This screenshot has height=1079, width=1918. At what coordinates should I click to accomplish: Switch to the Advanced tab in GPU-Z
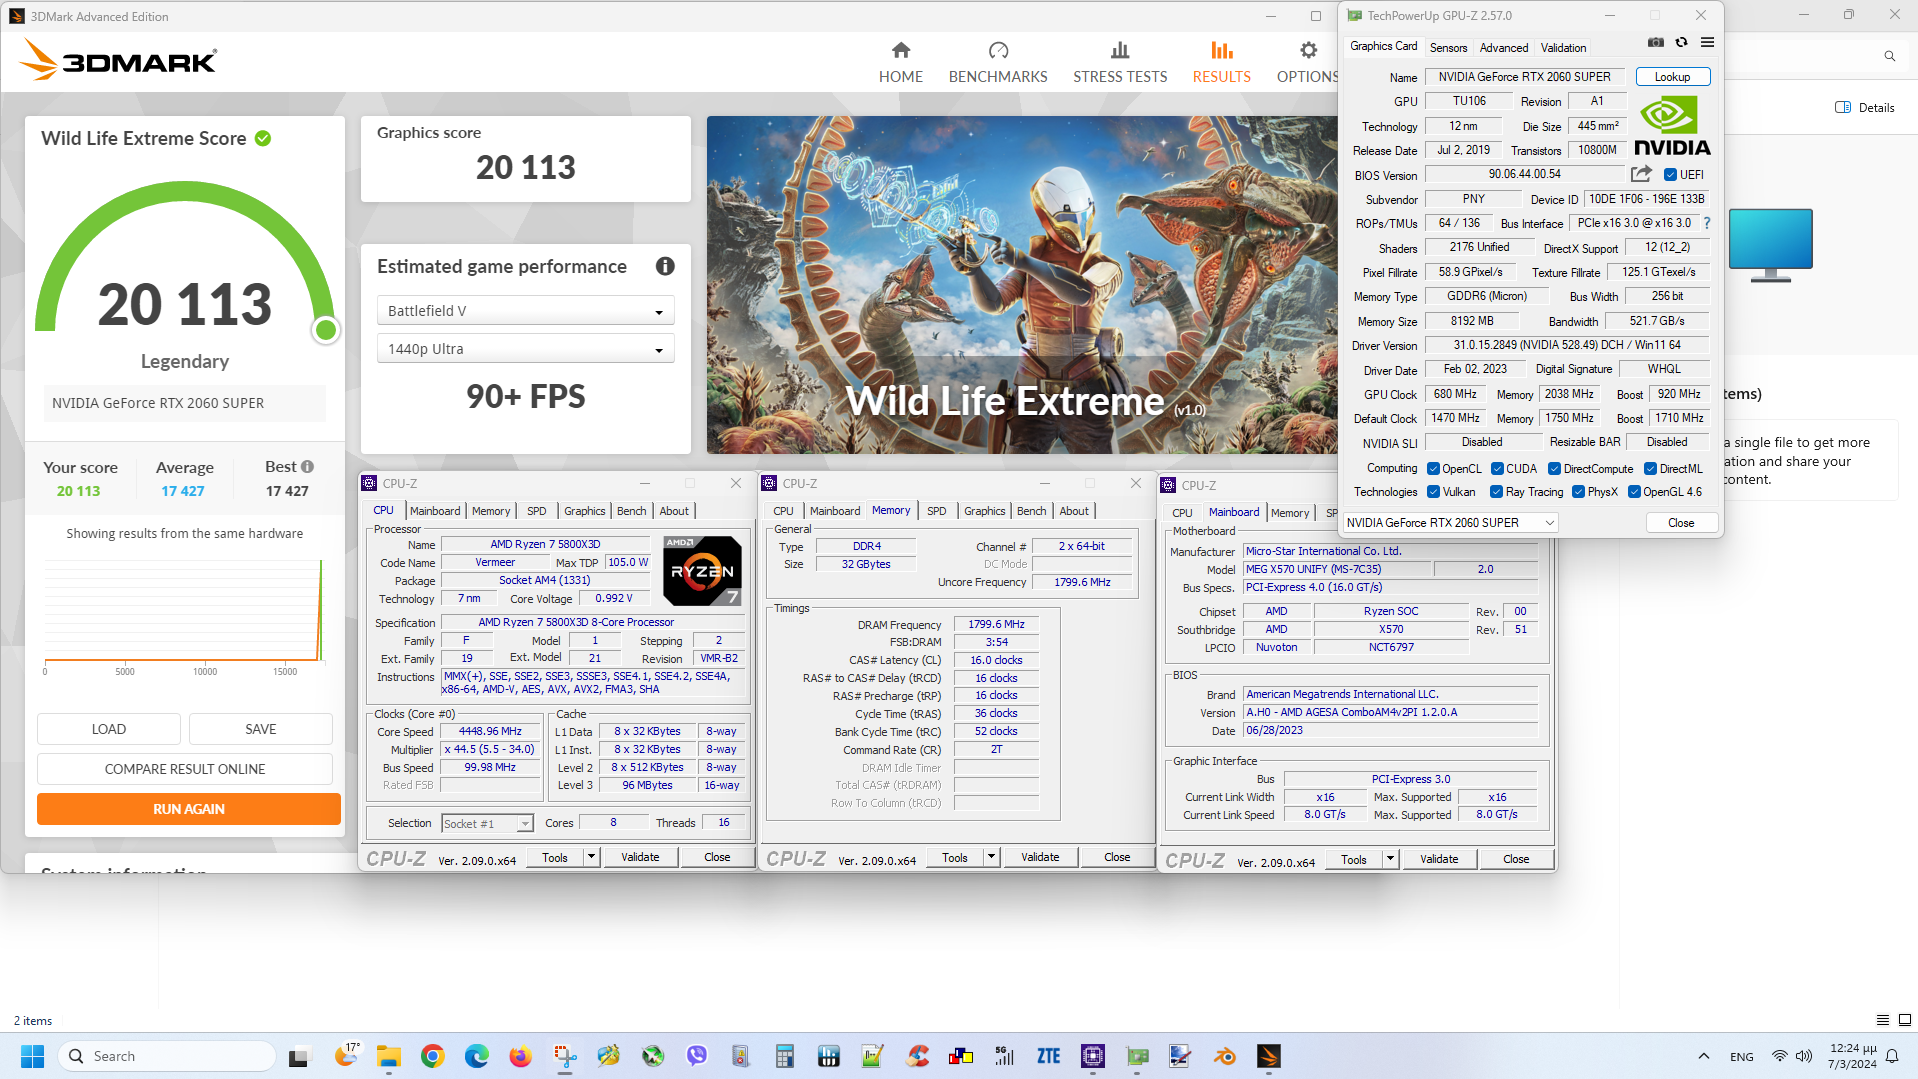1503,47
